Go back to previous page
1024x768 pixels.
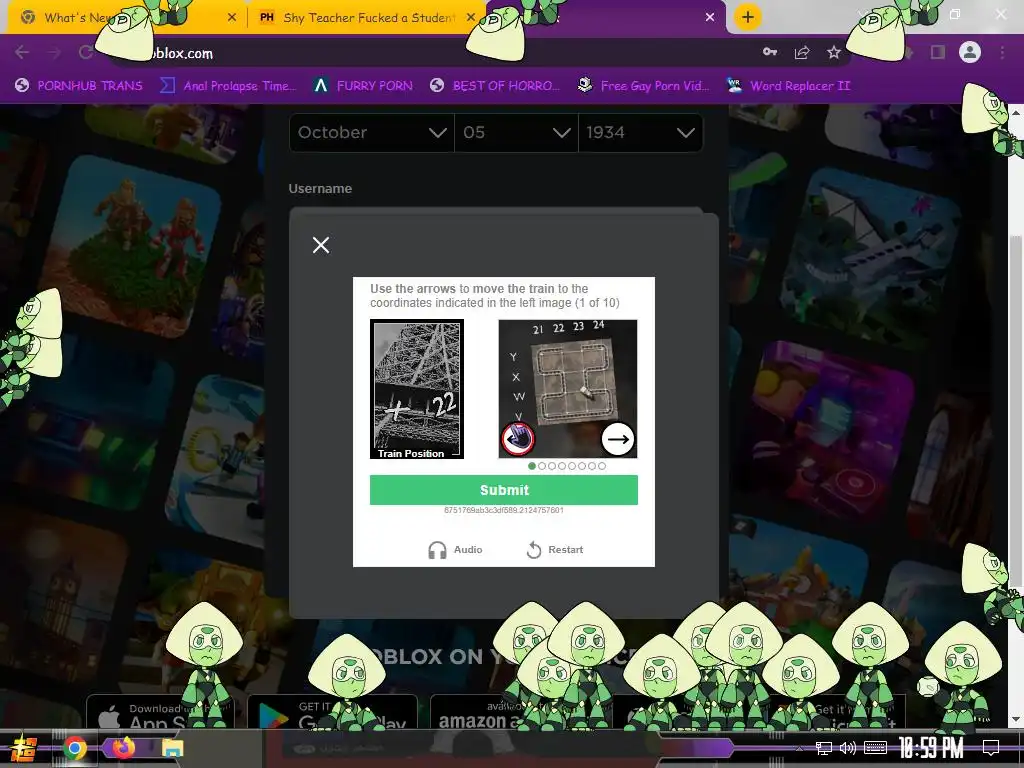[x=22, y=52]
